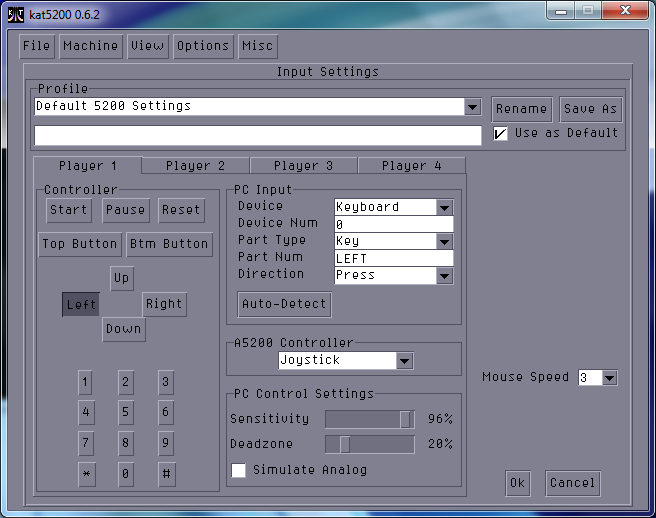The width and height of the screenshot is (656, 518).
Task: Select keypad button 4
Action: [x=86, y=412]
